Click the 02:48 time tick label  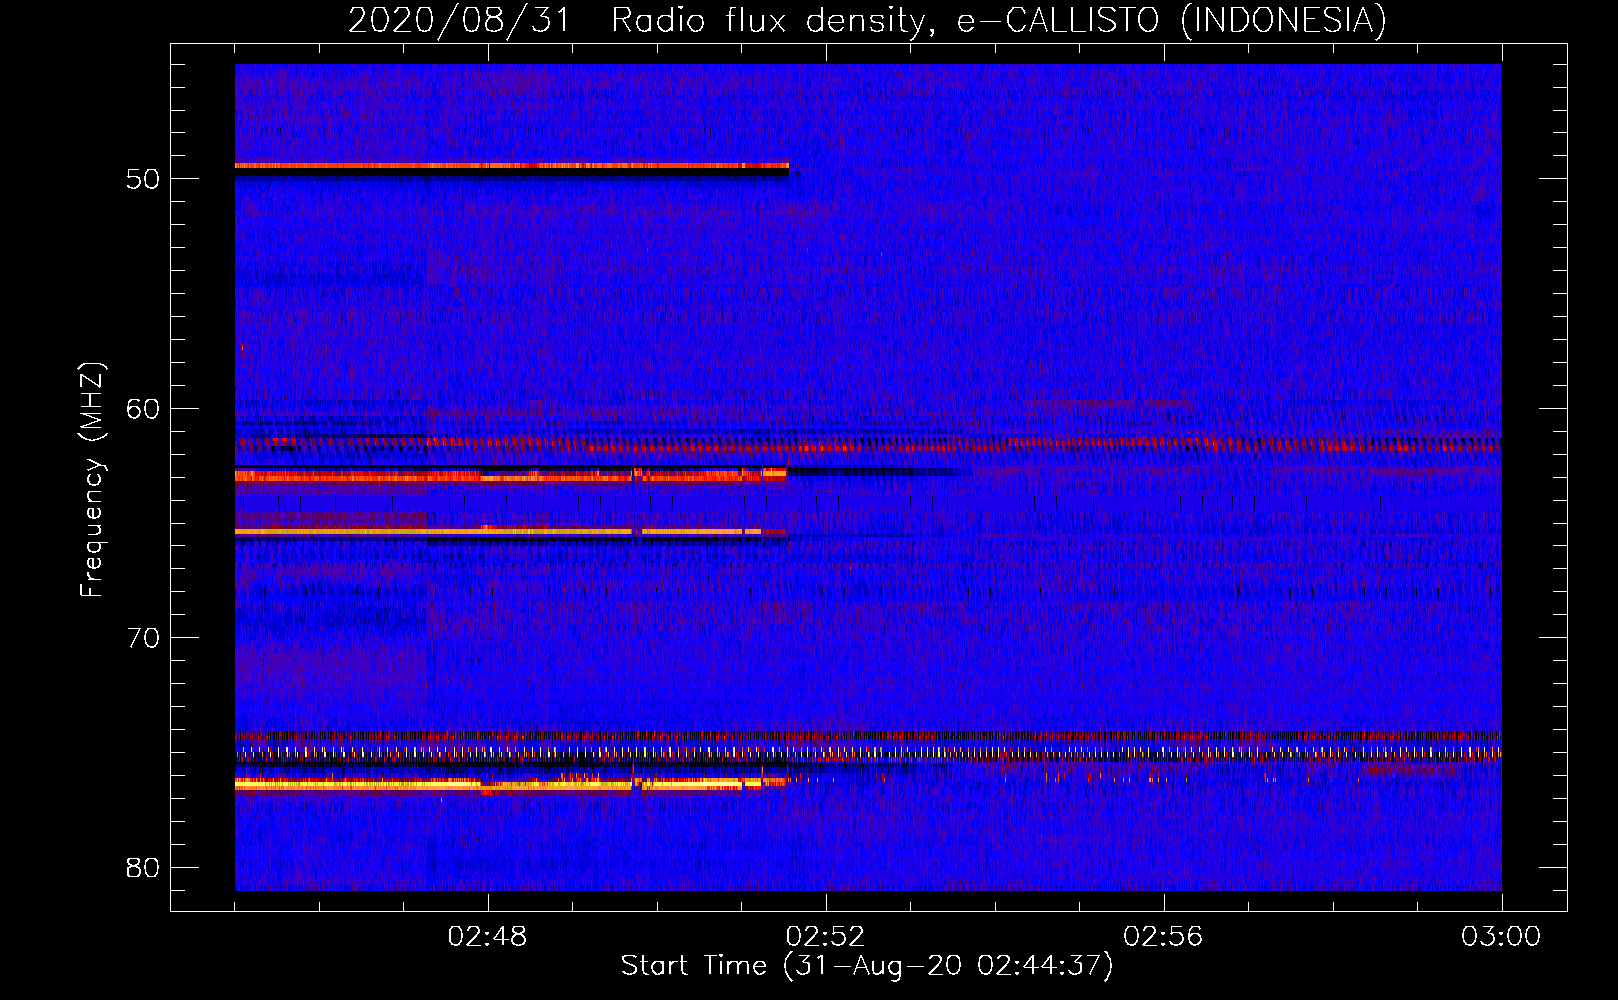pos(488,937)
